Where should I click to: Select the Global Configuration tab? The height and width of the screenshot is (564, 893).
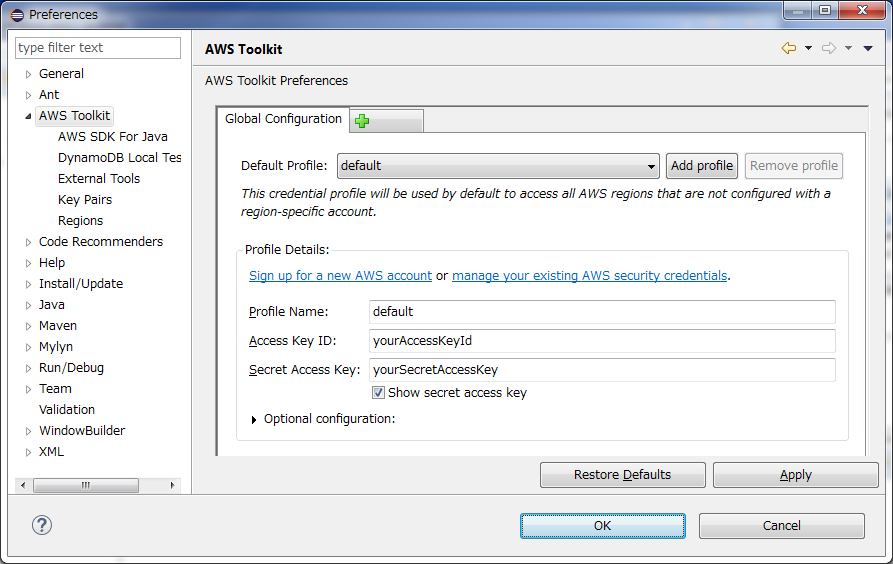(x=283, y=119)
